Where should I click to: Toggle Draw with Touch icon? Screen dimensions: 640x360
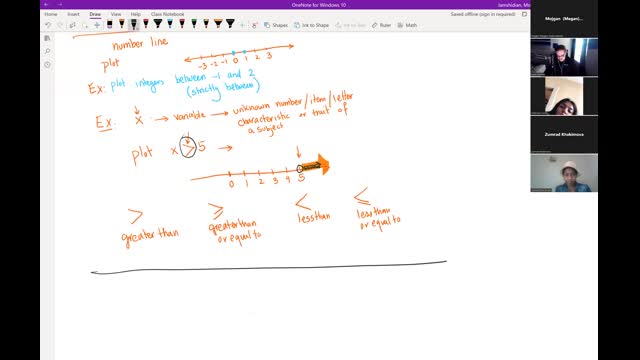[255, 25]
